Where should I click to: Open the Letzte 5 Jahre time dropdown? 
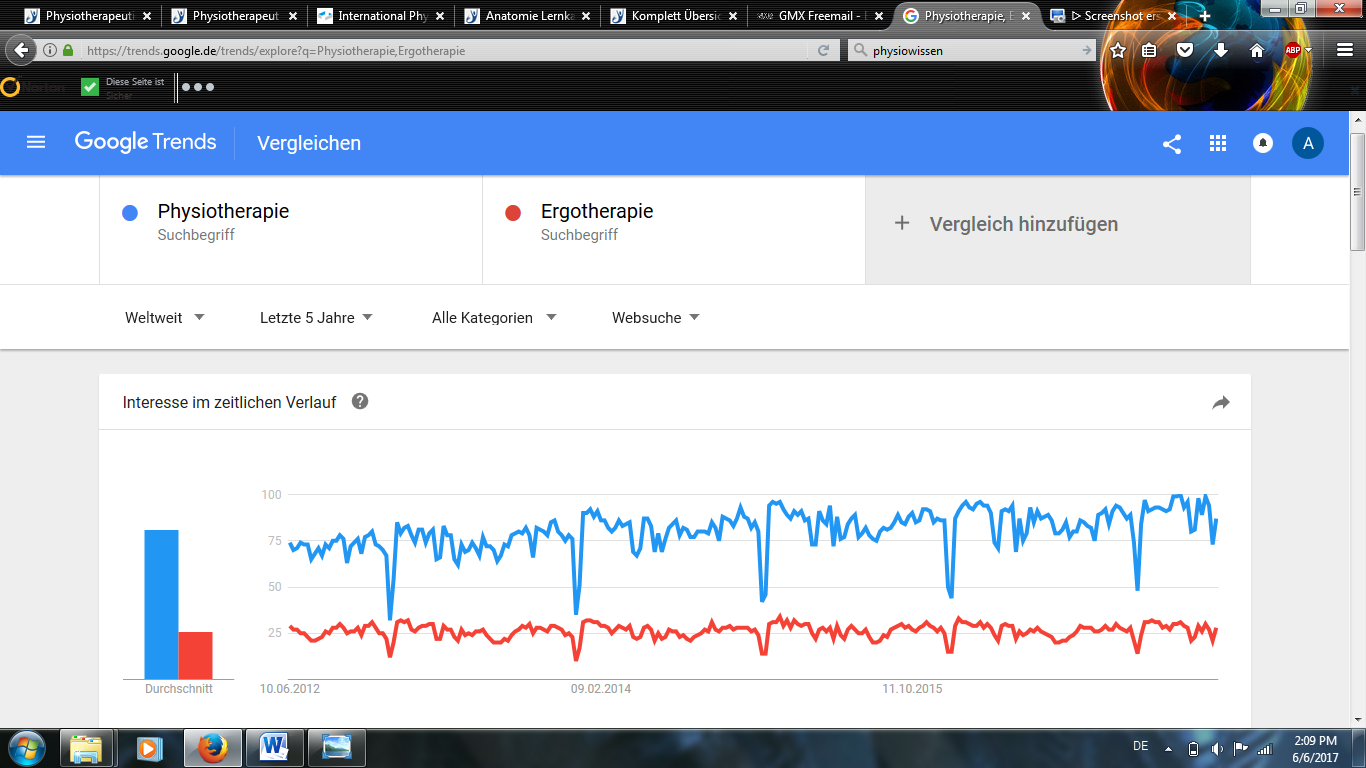tap(316, 317)
